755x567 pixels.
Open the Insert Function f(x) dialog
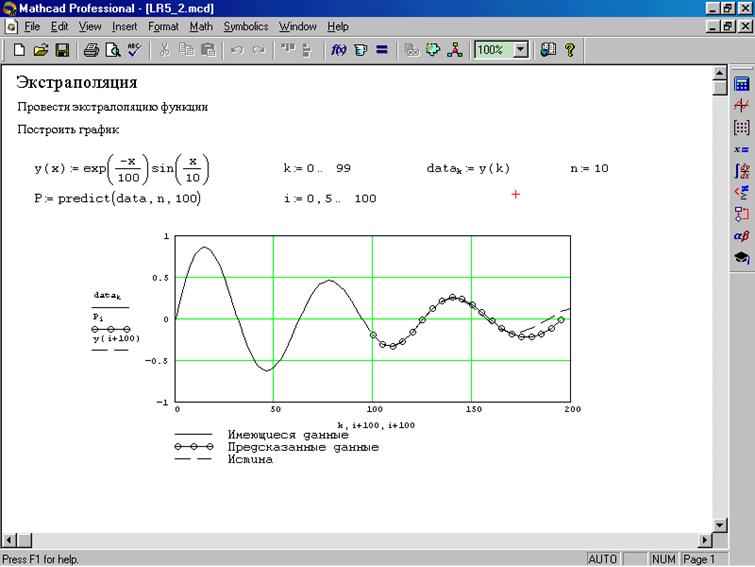tap(338, 49)
